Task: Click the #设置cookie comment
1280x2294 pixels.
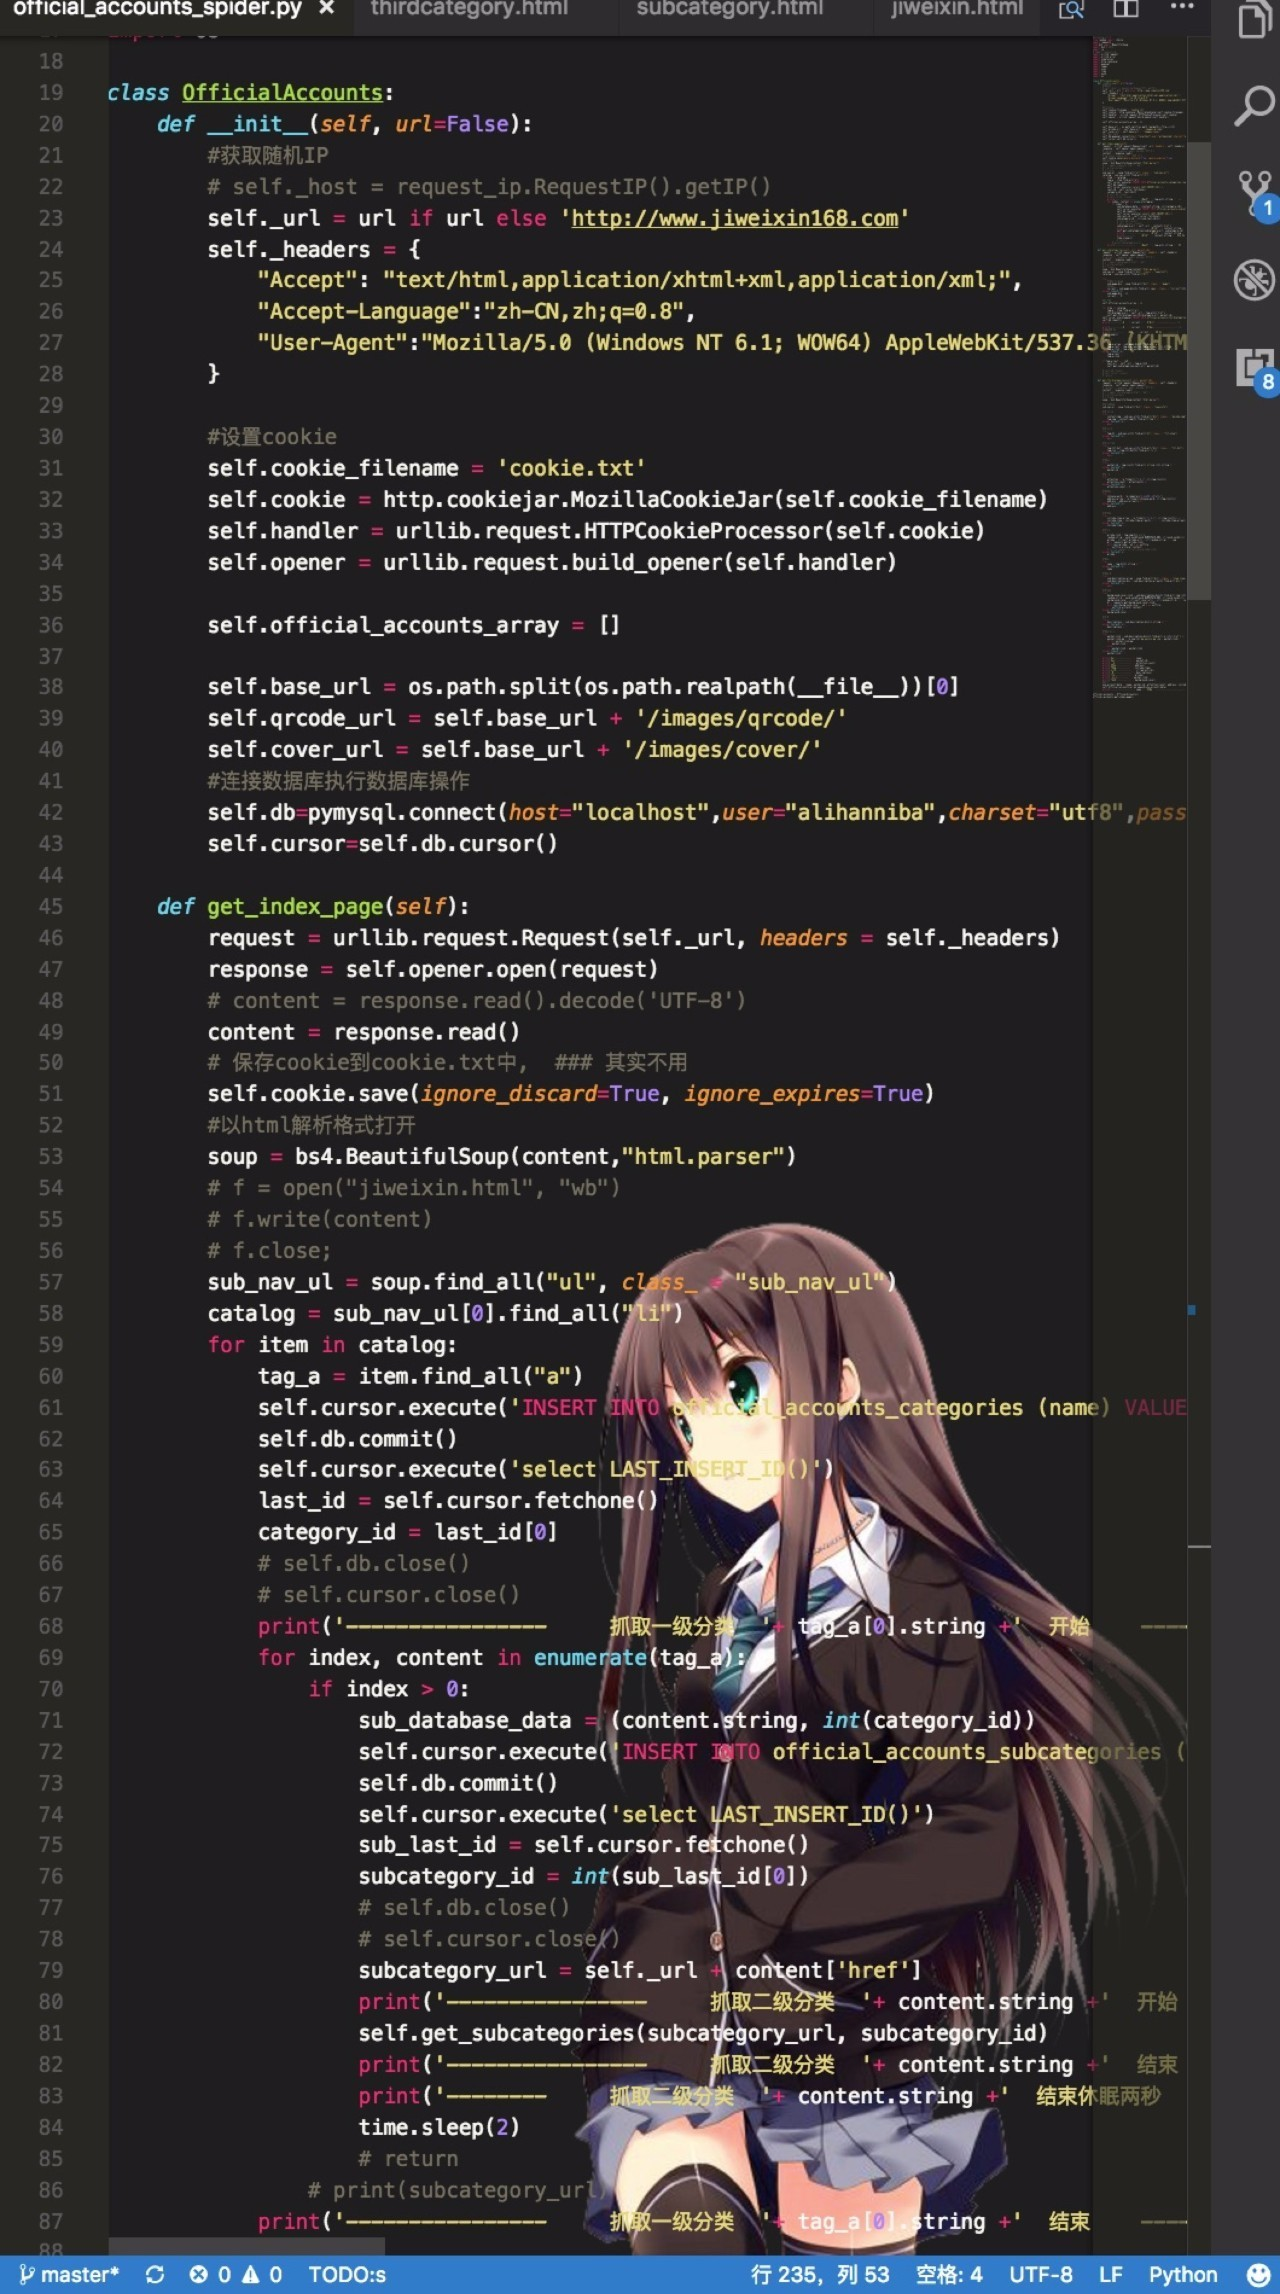Action: (x=271, y=437)
